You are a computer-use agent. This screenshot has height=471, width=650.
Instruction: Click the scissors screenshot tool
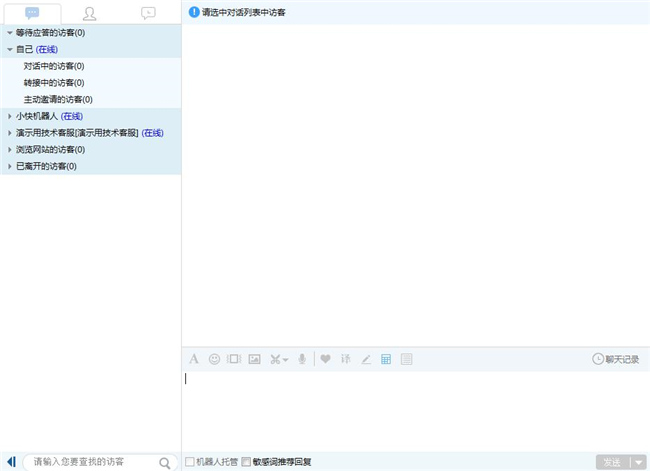(x=276, y=359)
